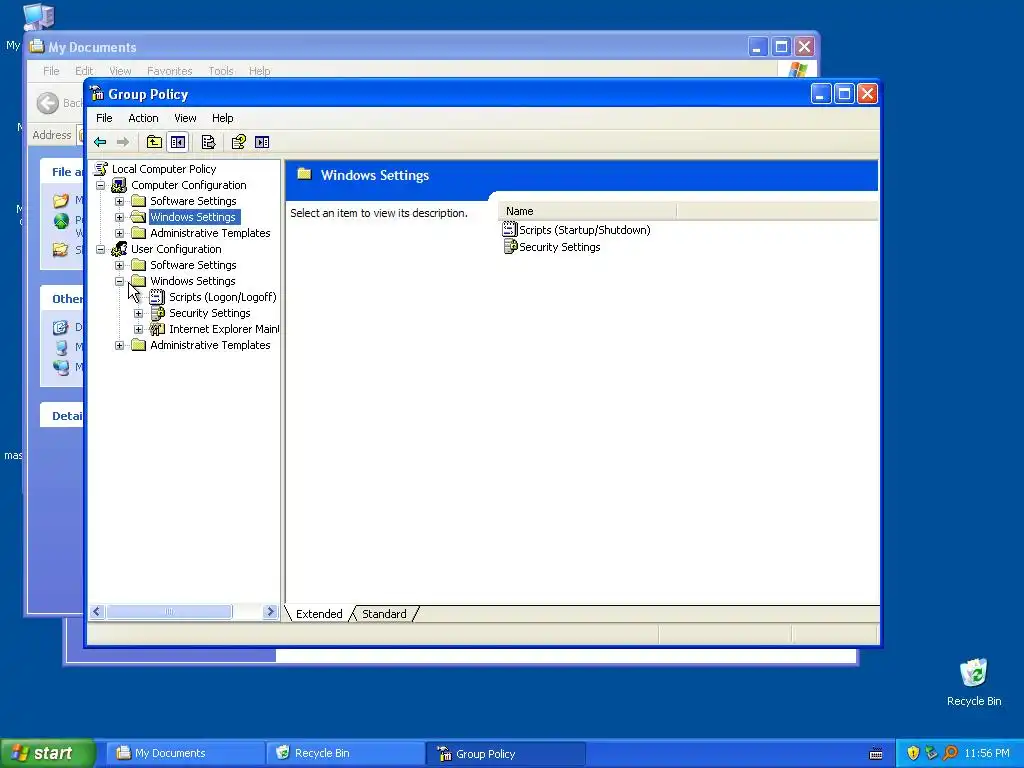Minimize the Group Policy window
The width and height of the screenshot is (1024, 768).
[821, 93]
